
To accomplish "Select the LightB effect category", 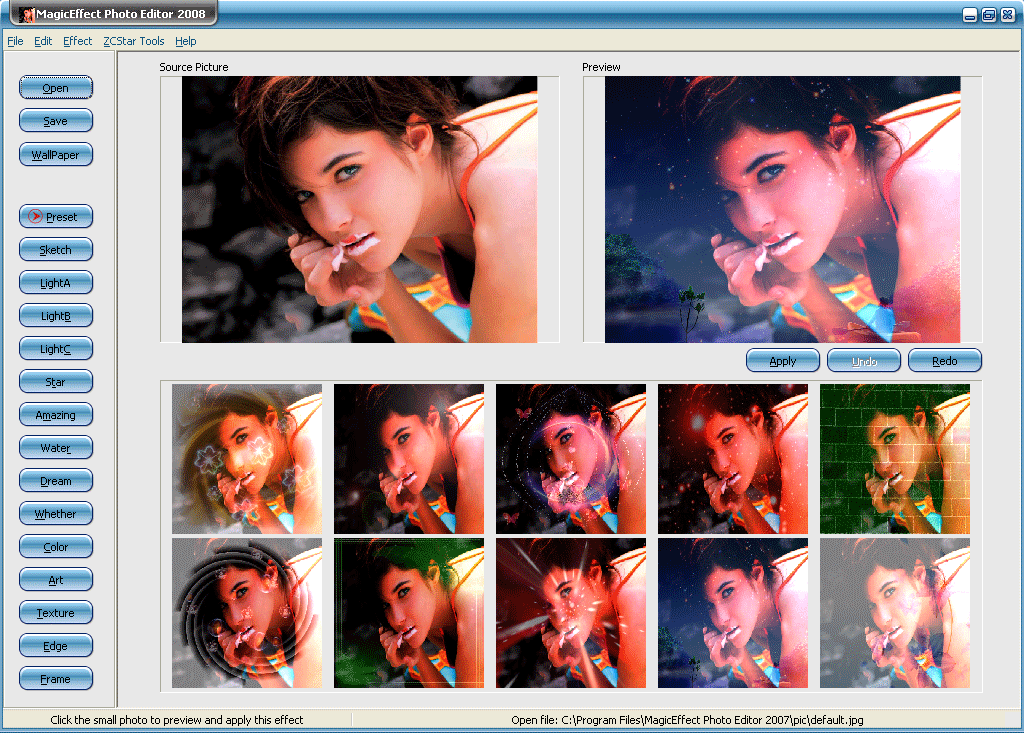I will 56,316.
